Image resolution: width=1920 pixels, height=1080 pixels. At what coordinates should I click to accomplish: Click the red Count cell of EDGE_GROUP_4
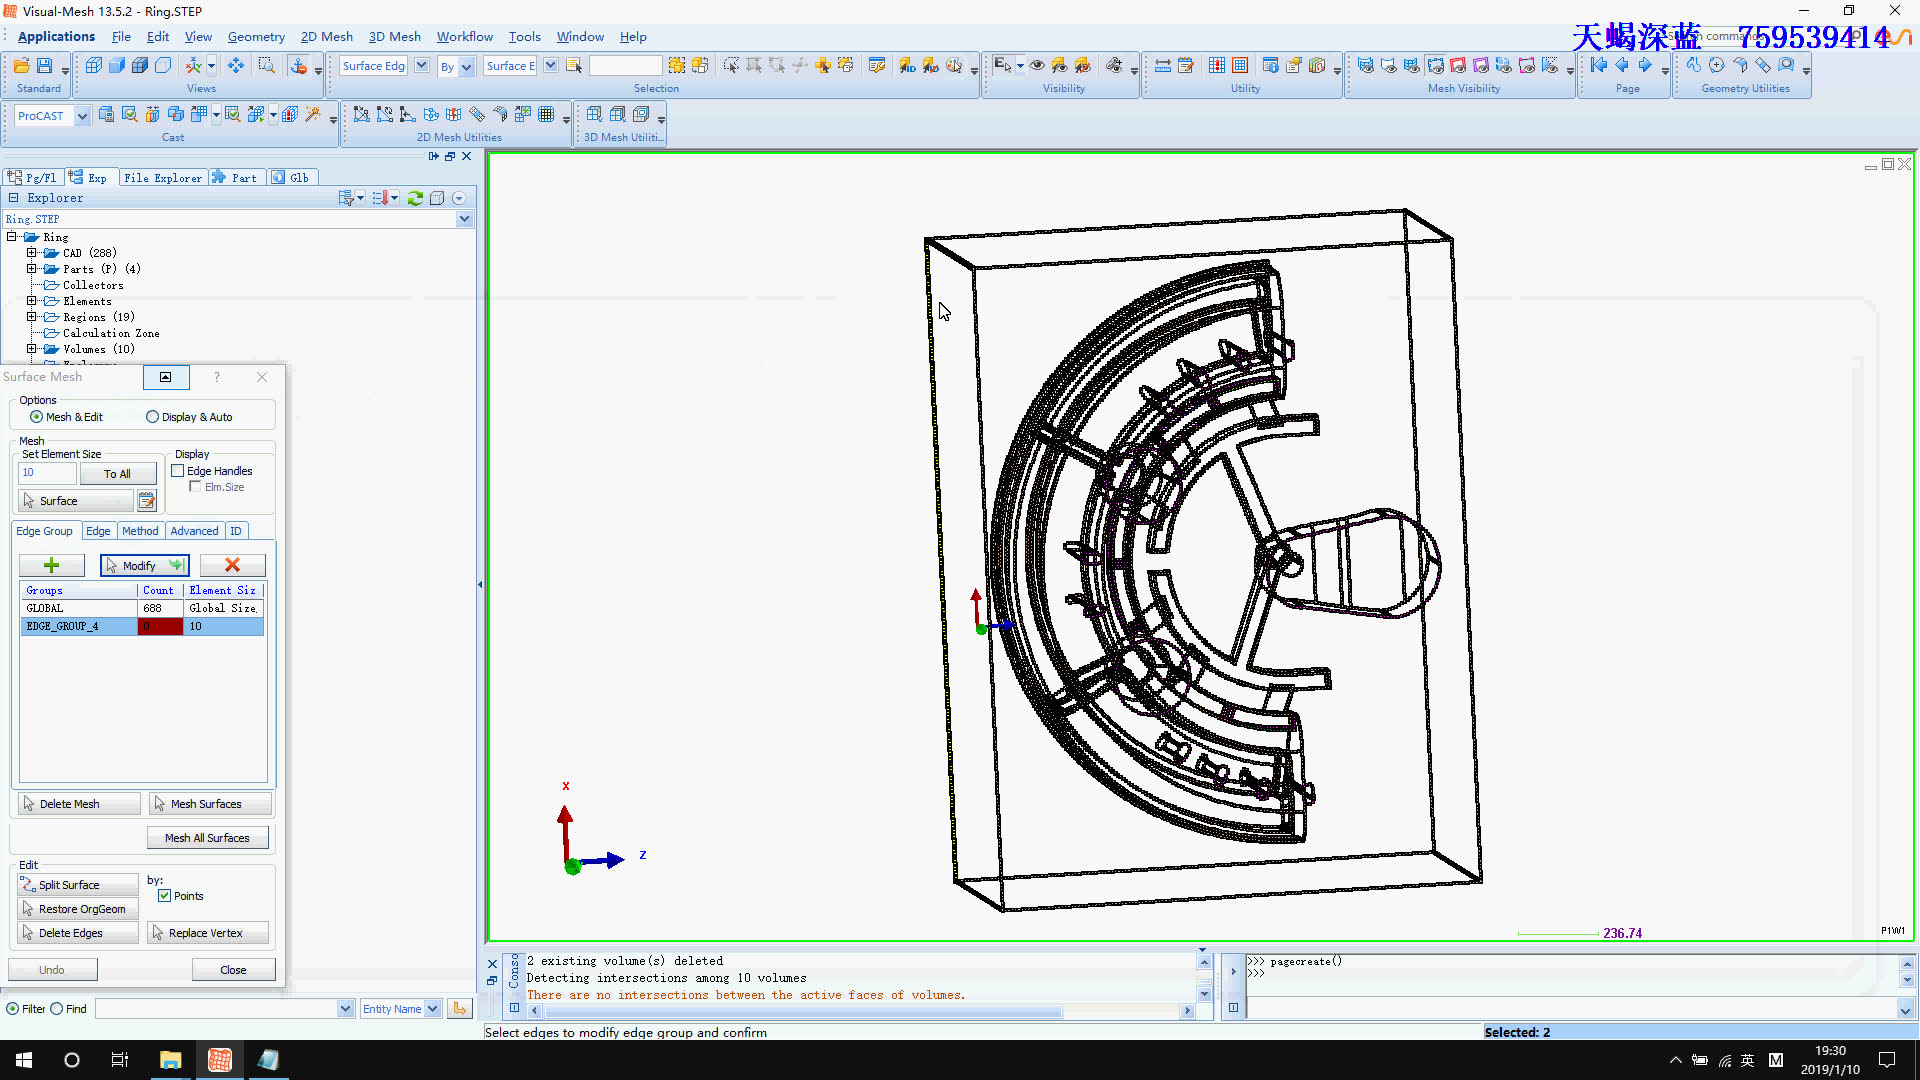(160, 626)
